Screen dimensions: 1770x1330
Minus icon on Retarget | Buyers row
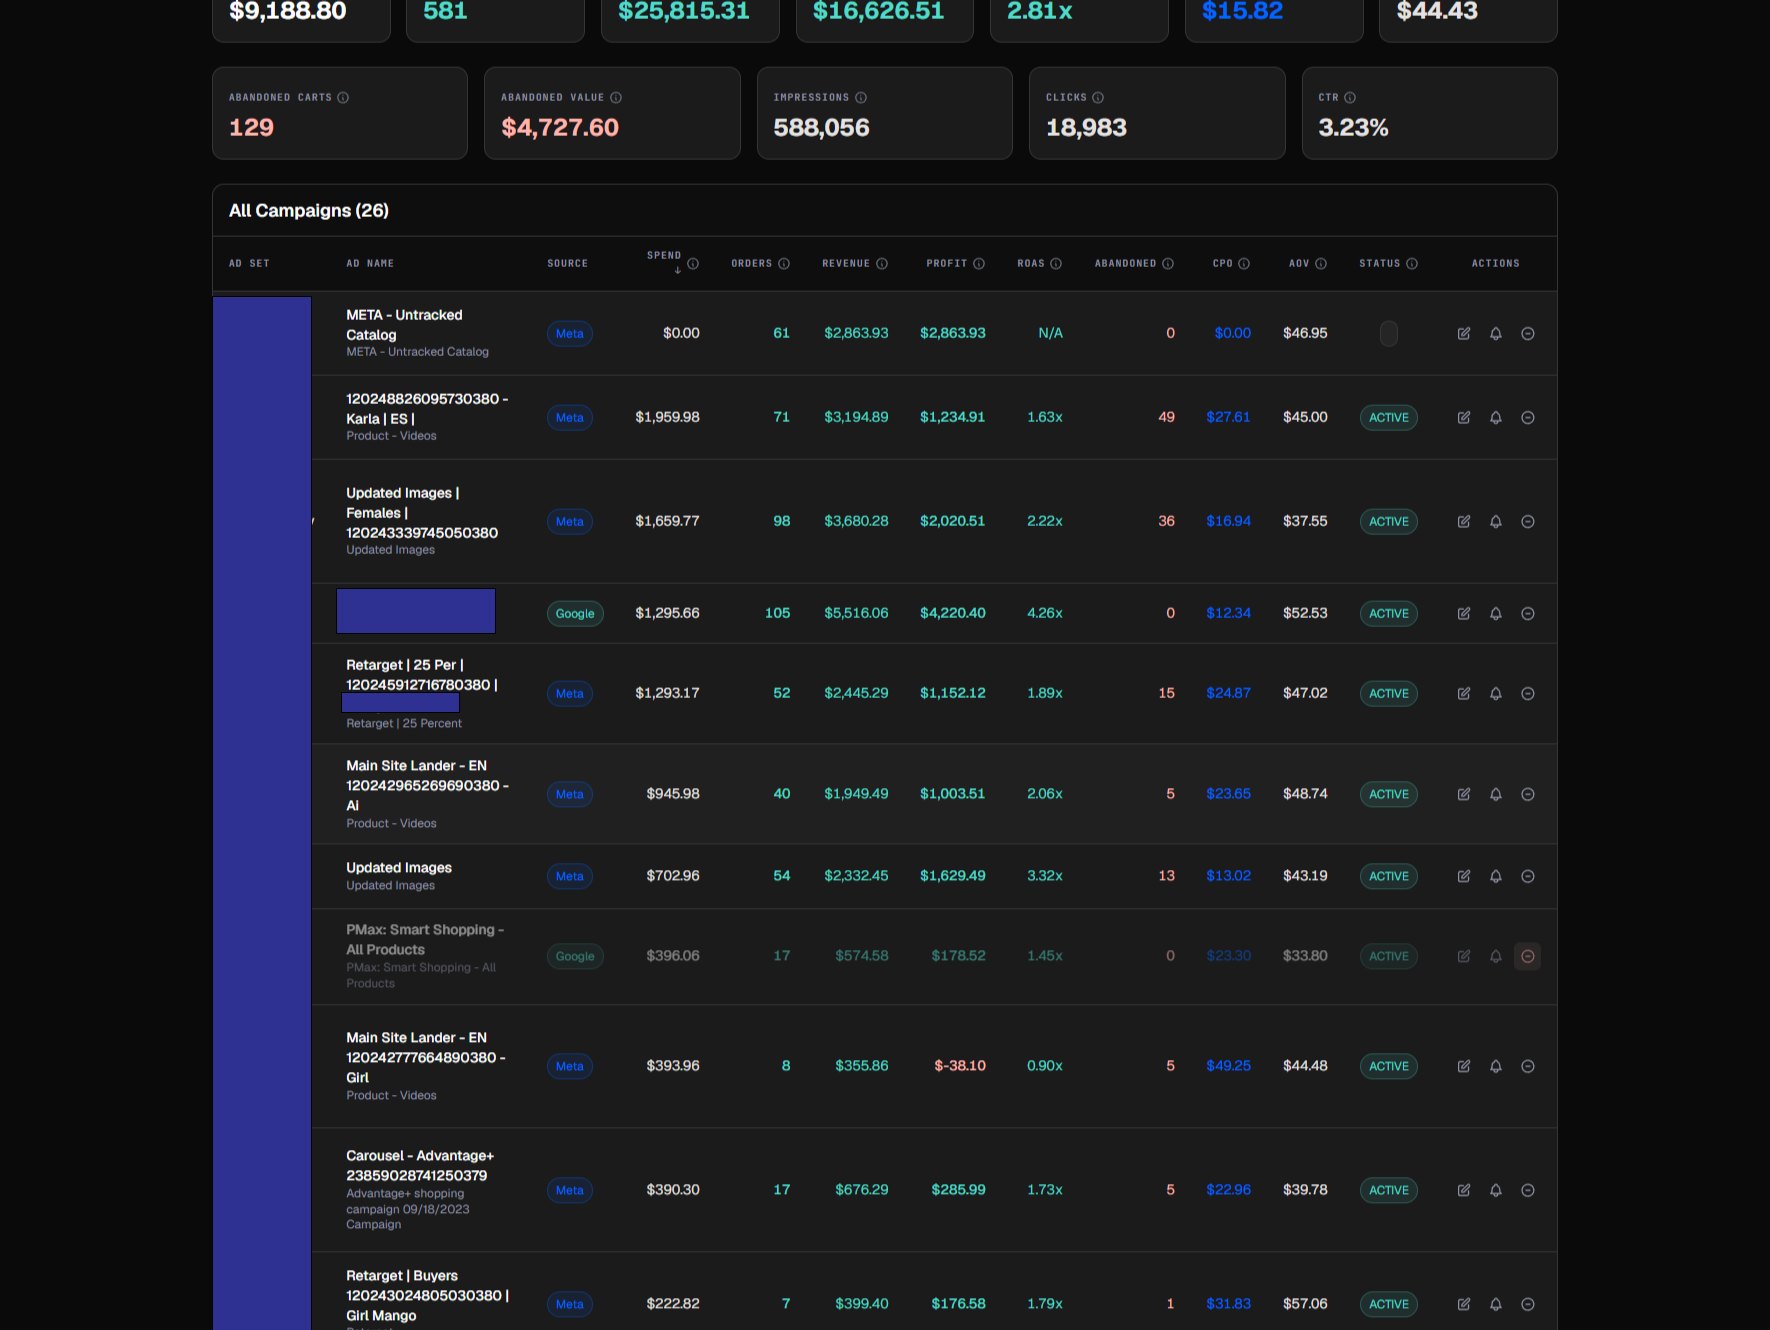pyautogui.click(x=1528, y=1305)
